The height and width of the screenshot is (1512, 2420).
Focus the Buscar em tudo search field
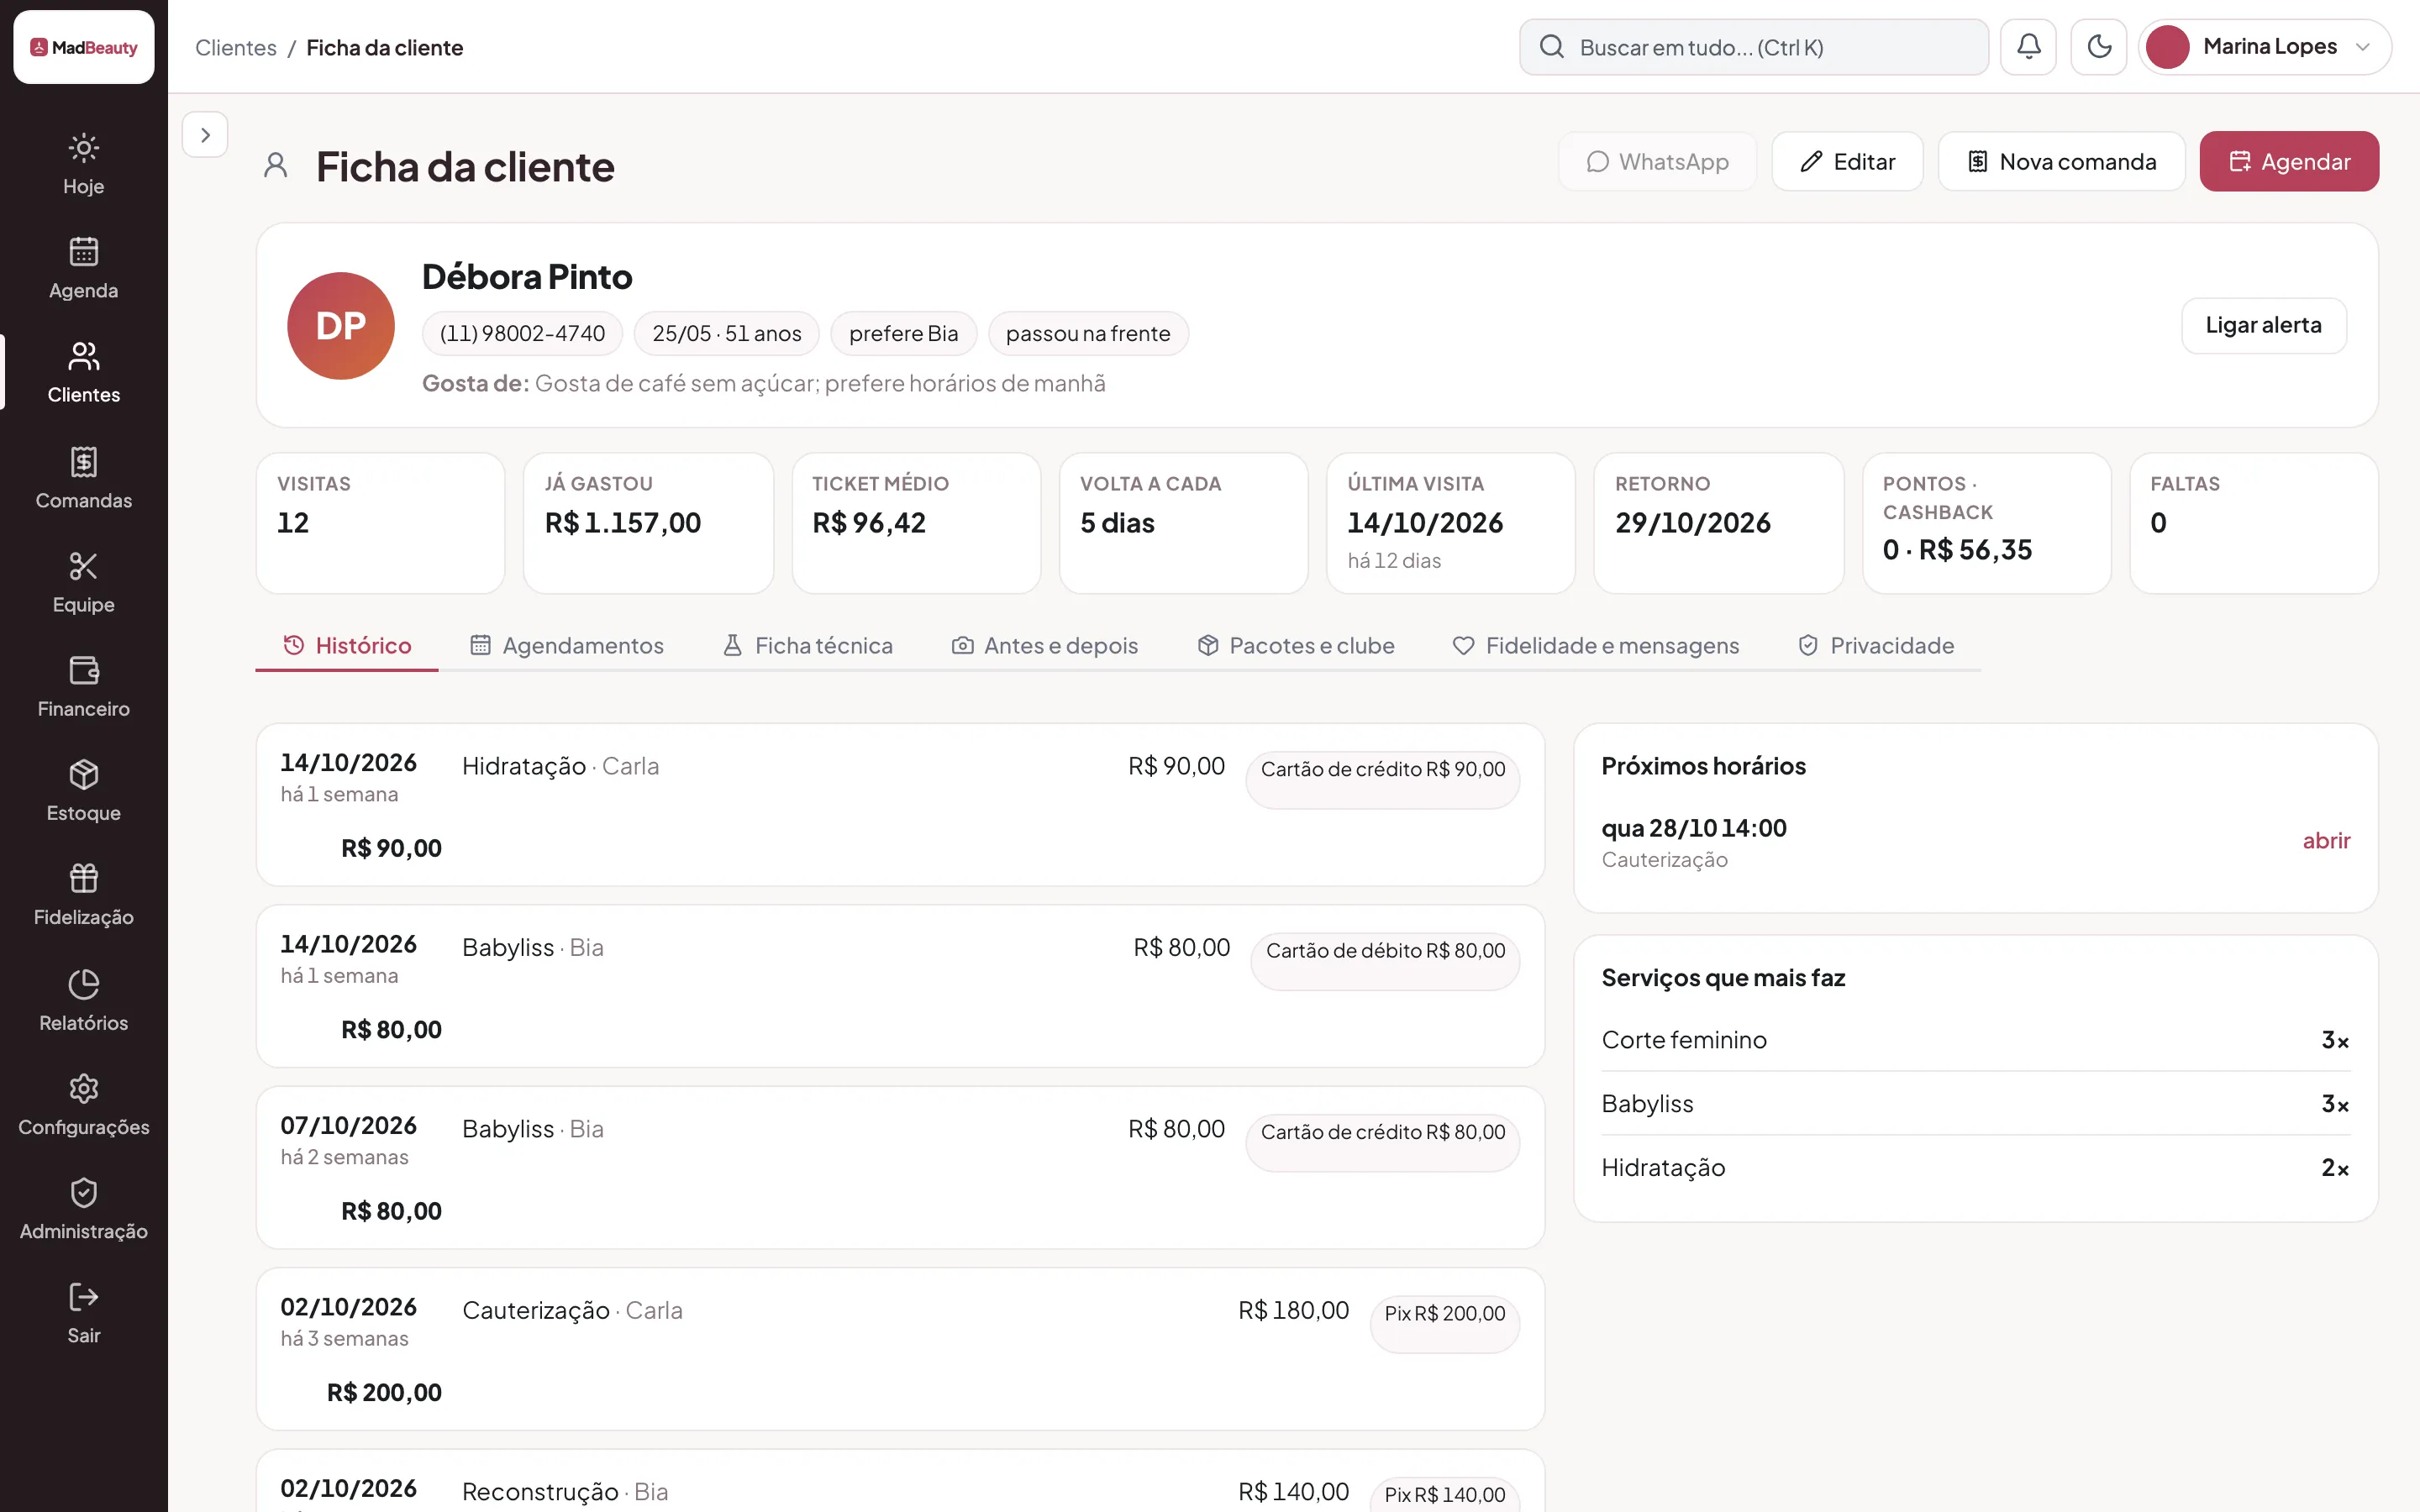(1753, 47)
